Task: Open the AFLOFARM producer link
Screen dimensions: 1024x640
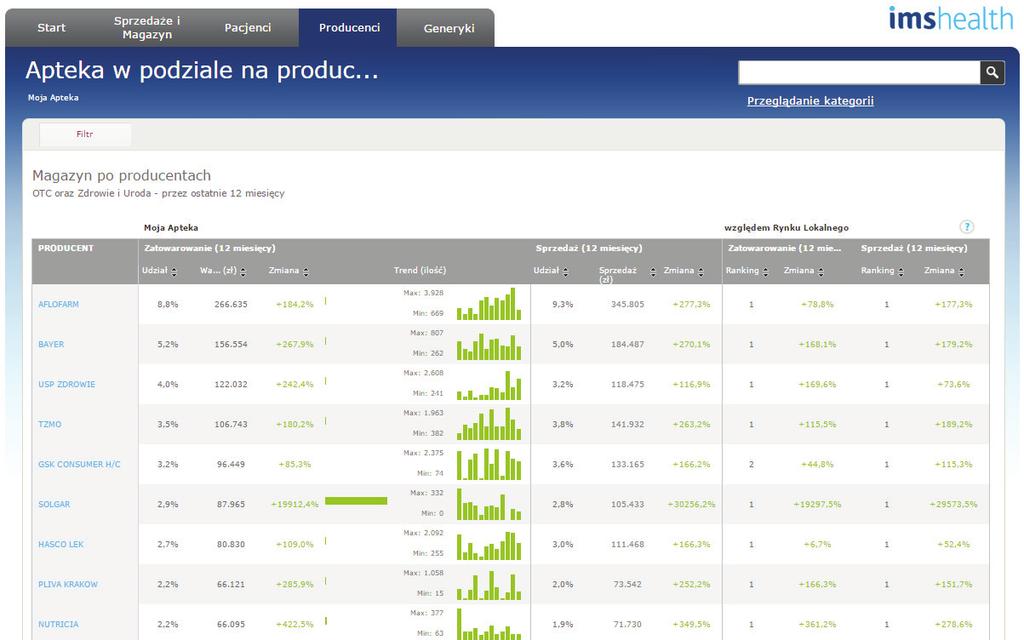Action: [58, 304]
